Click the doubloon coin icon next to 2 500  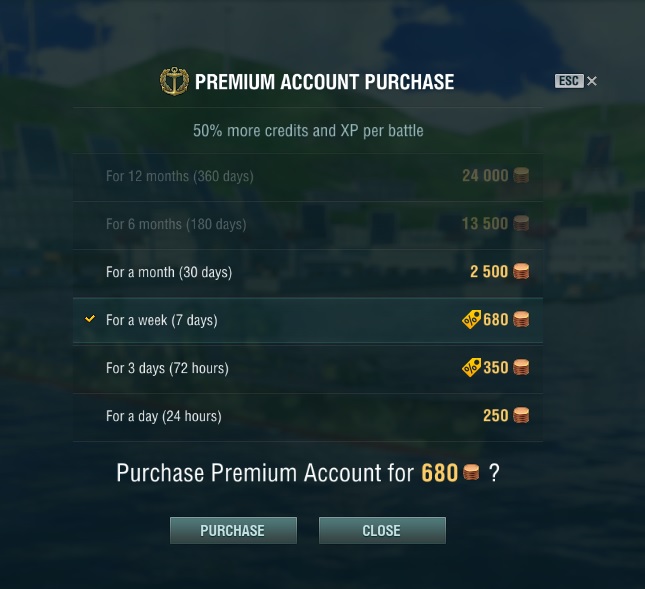pyautogui.click(x=521, y=271)
